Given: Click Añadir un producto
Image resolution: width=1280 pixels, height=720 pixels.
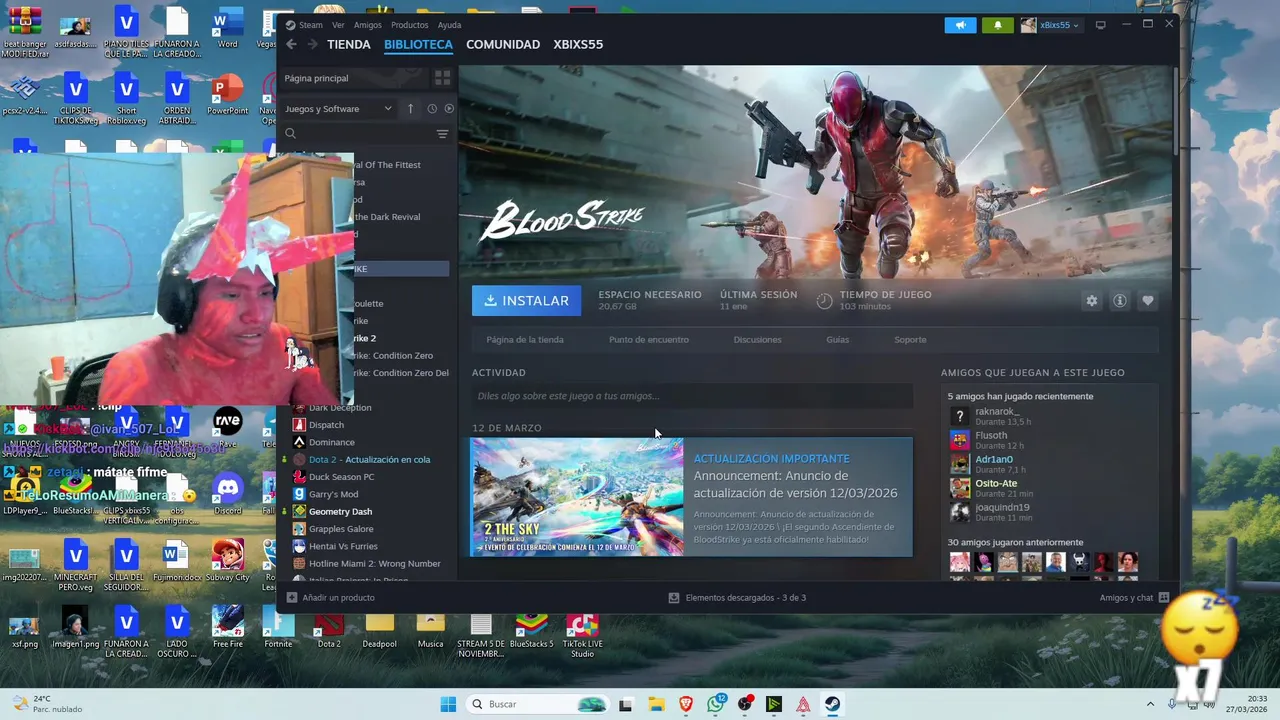Looking at the screenshot, I should [x=331, y=598].
